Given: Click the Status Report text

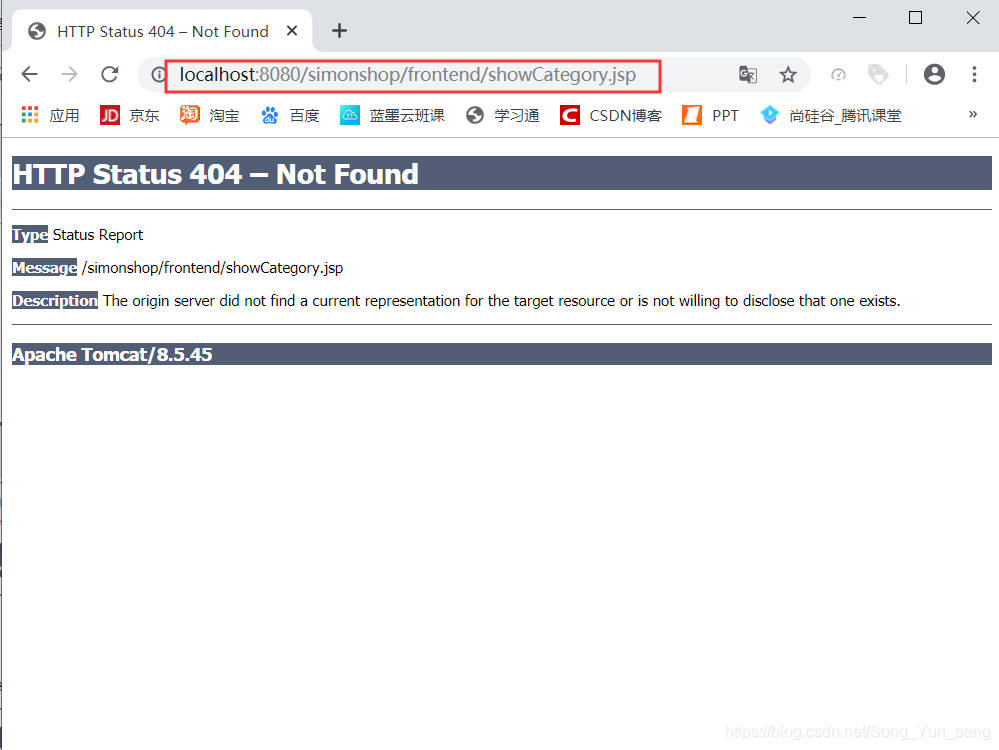Looking at the screenshot, I should pyautogui.click(x=97, y=235).
